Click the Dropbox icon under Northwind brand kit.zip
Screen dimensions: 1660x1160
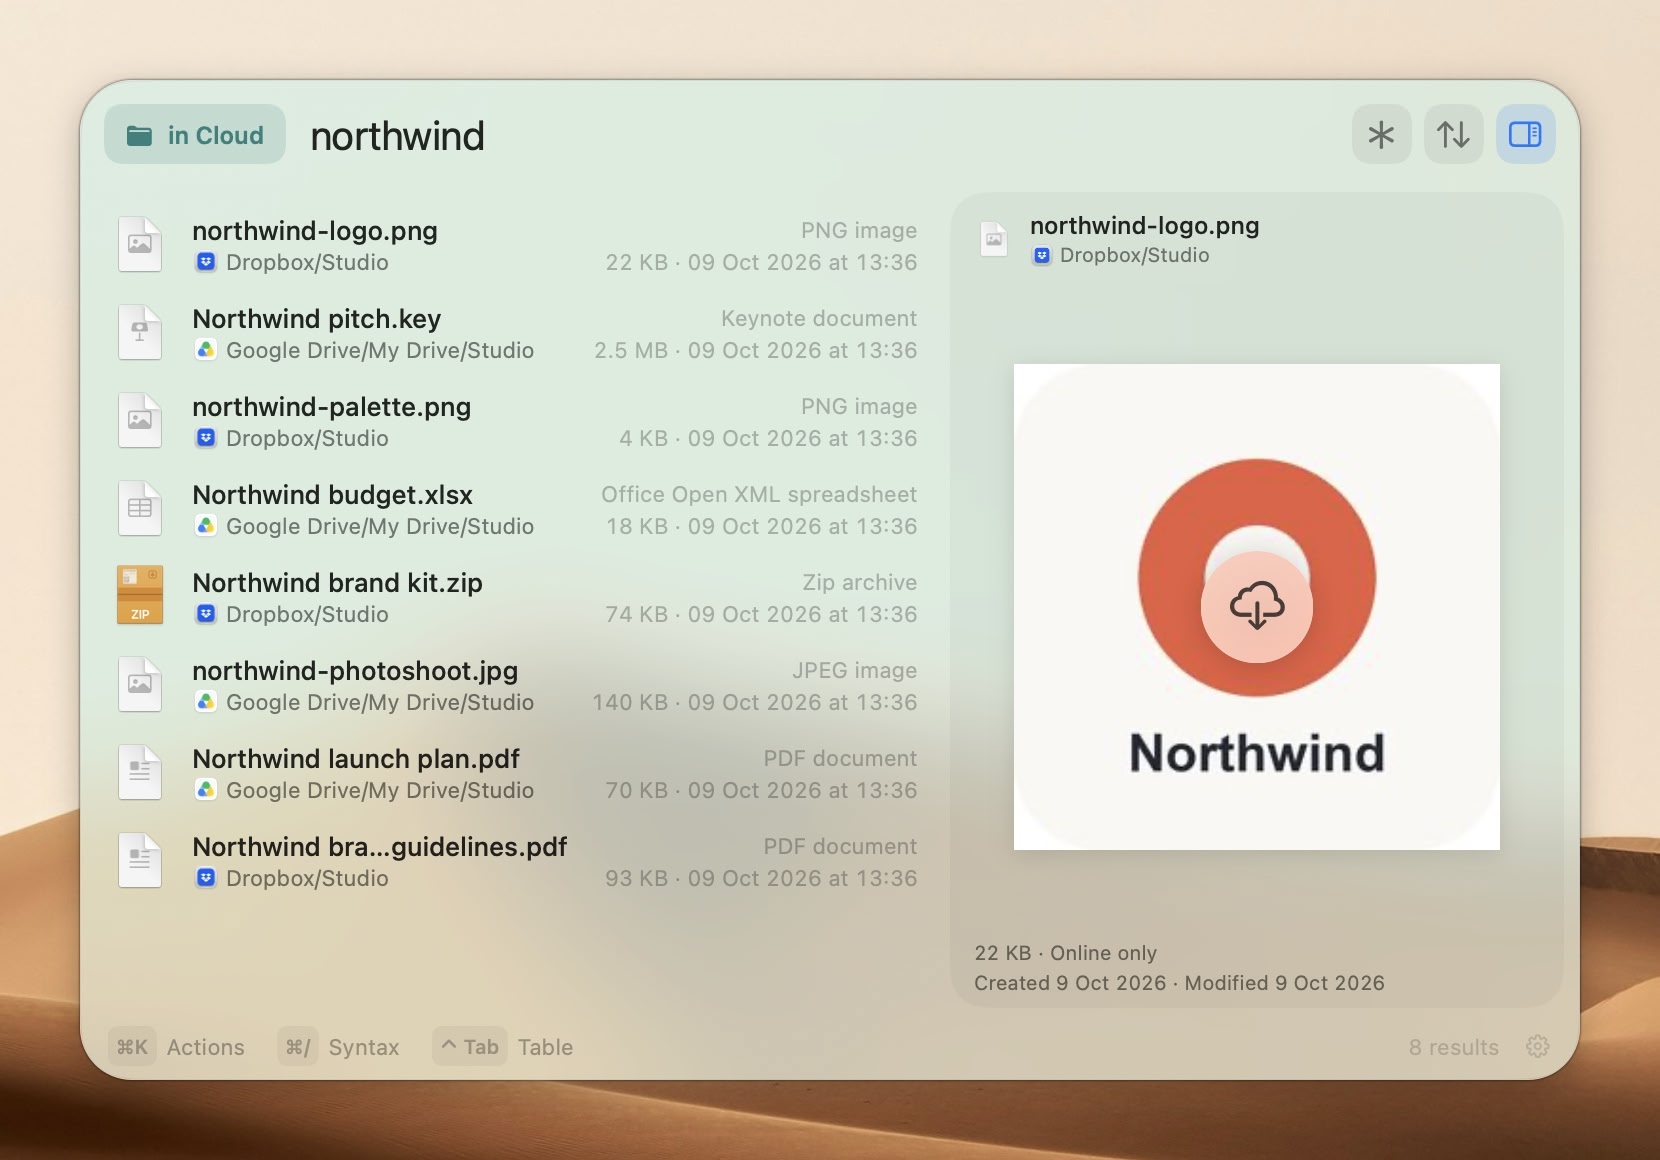pos(205,614)
